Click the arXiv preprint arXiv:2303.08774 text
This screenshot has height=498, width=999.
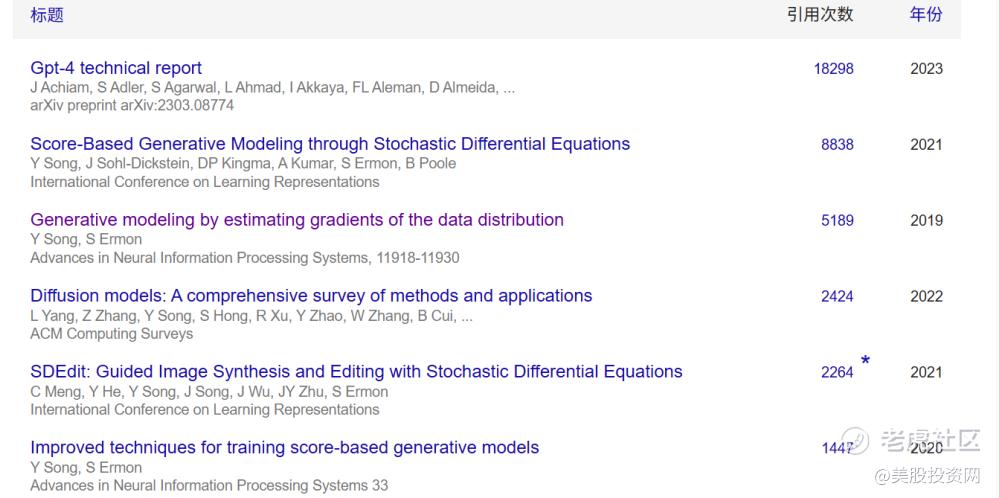[x=132, y=105]
